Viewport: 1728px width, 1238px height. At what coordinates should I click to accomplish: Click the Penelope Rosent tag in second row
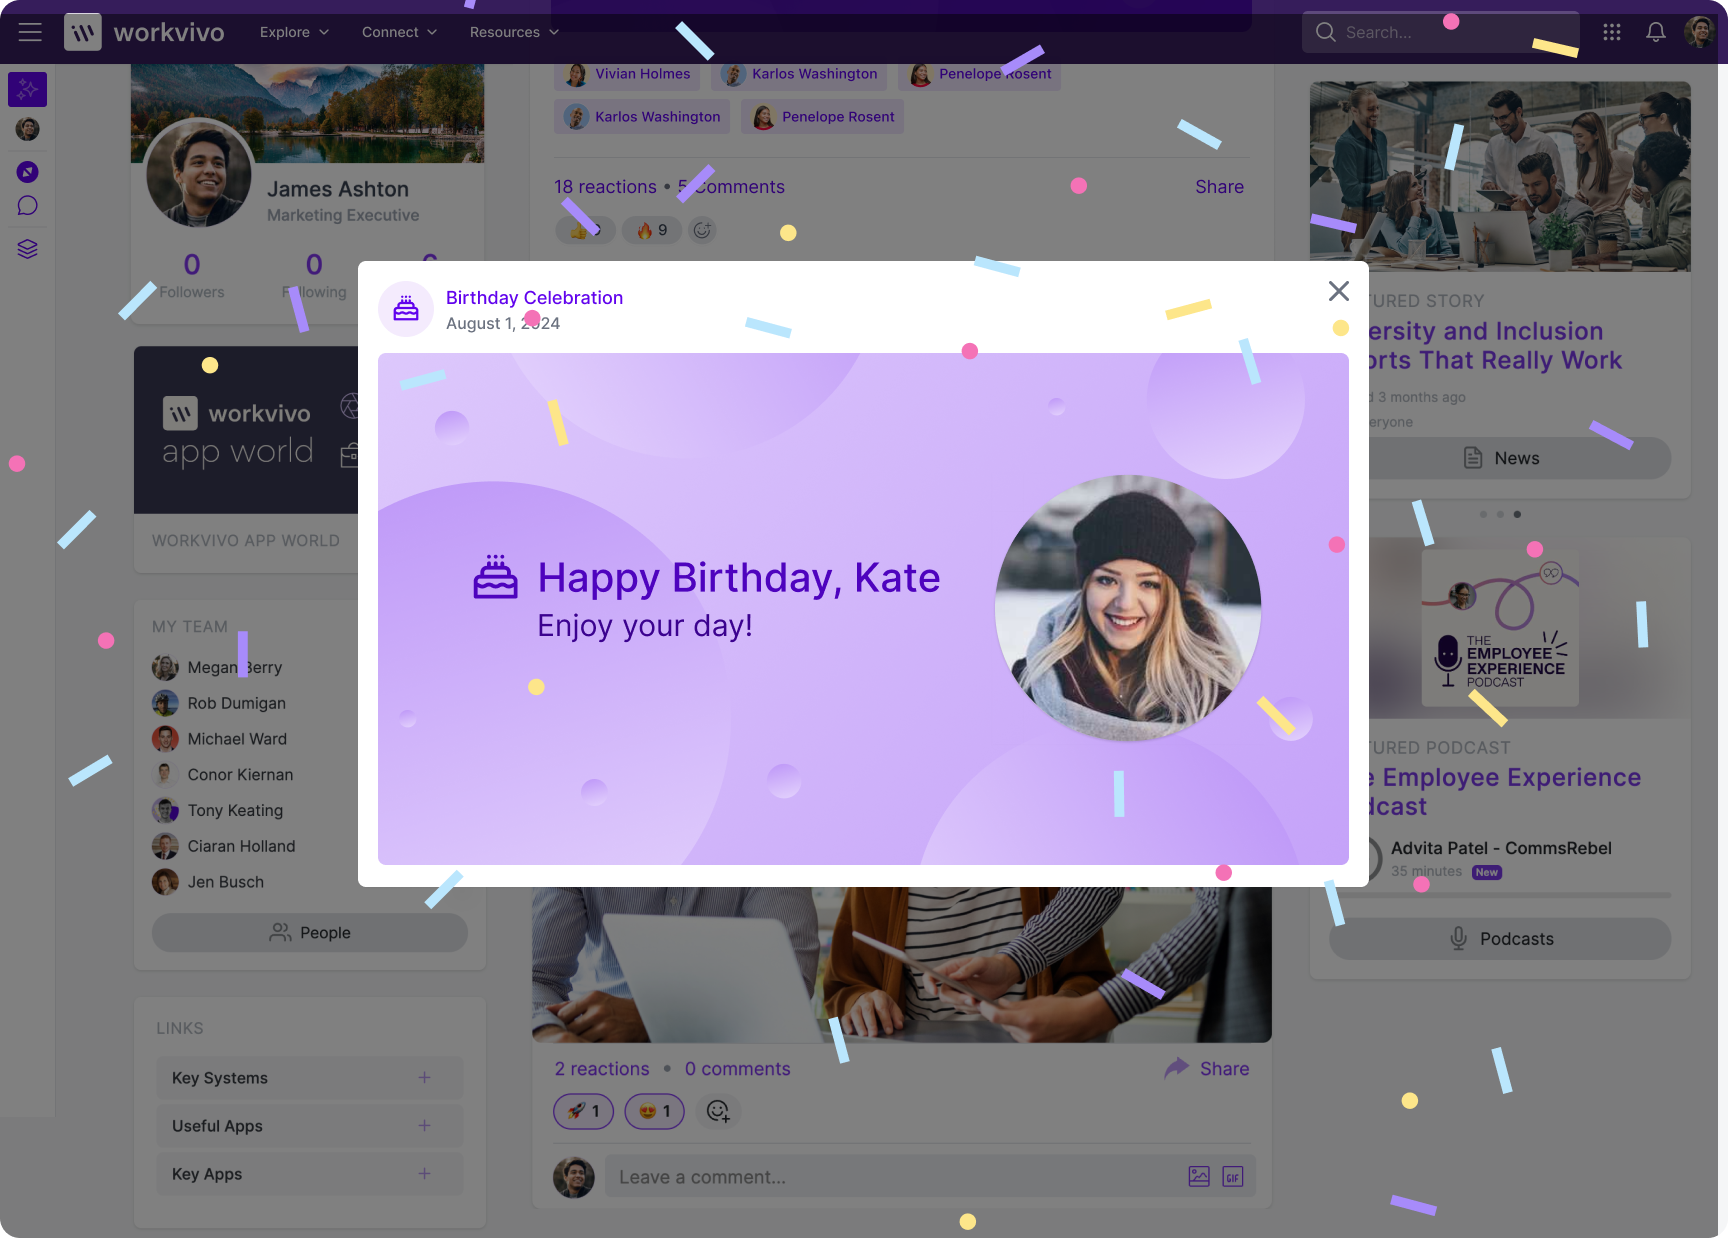click(x=823, y=117)
